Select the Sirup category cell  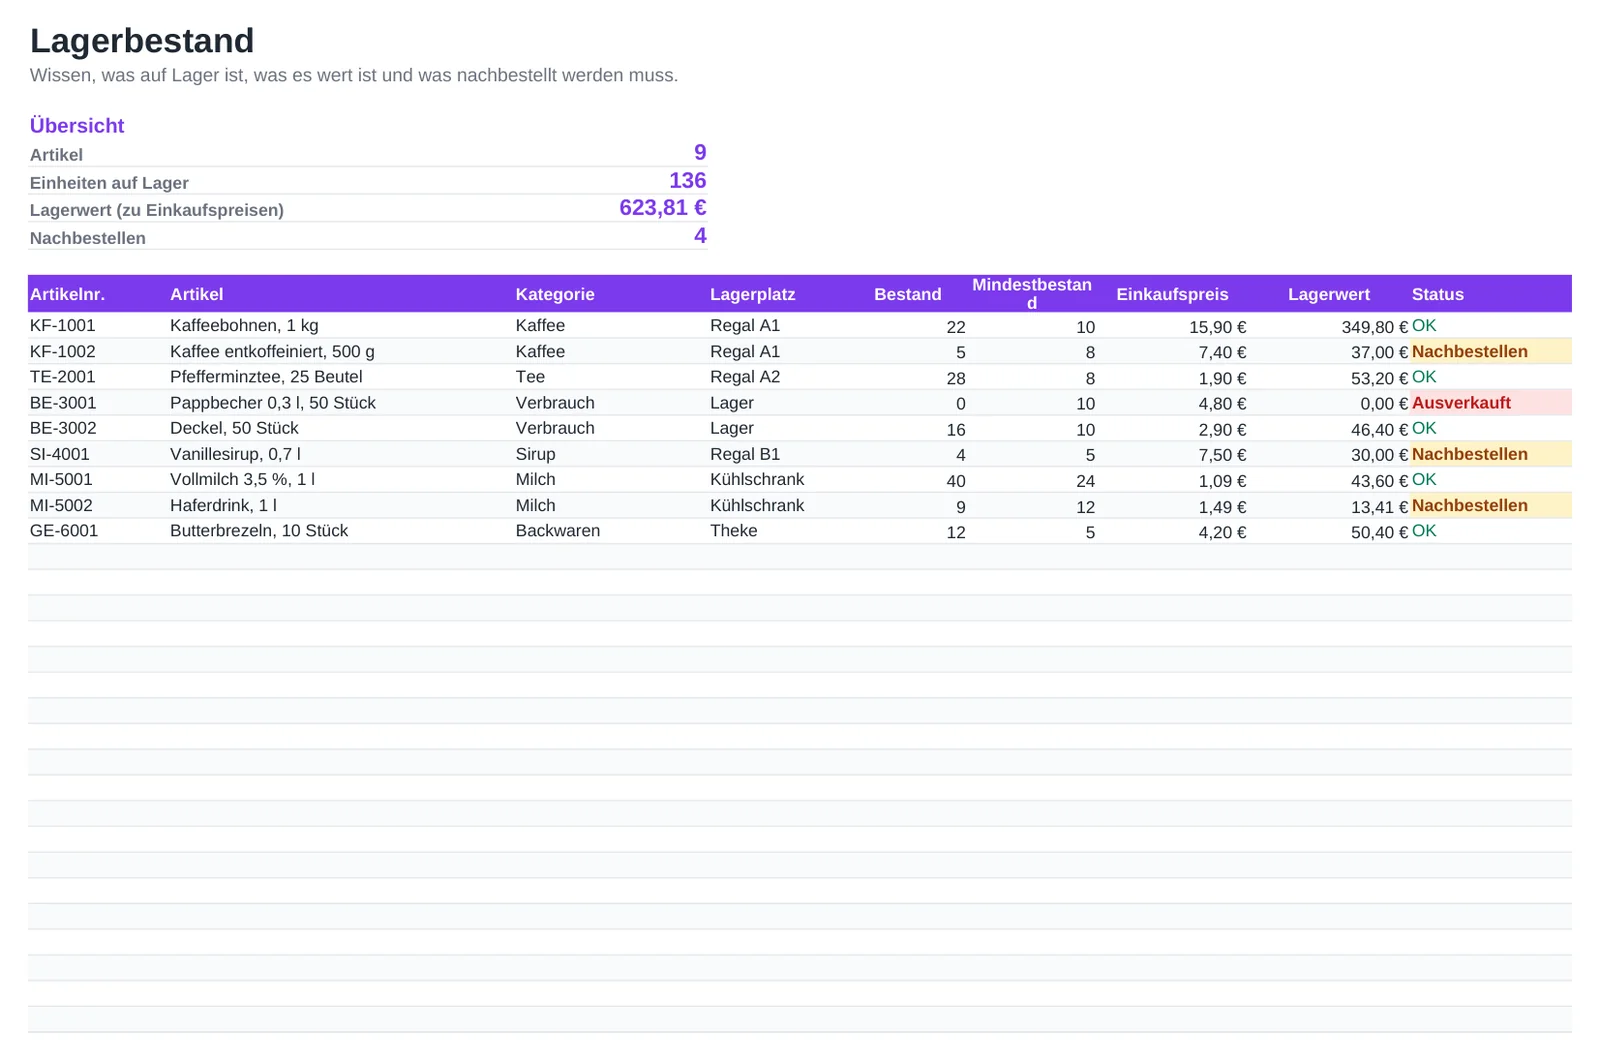[536, 454]
